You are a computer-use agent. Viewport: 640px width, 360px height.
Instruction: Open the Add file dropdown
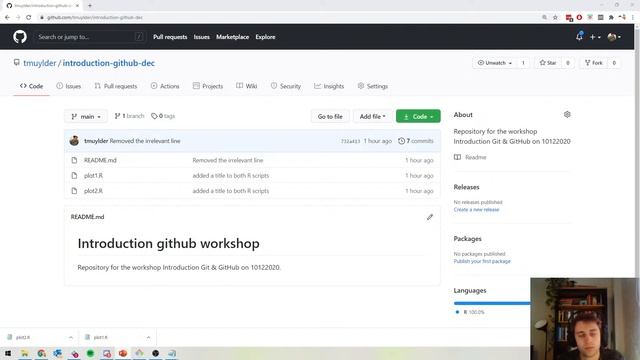[372, 116]
